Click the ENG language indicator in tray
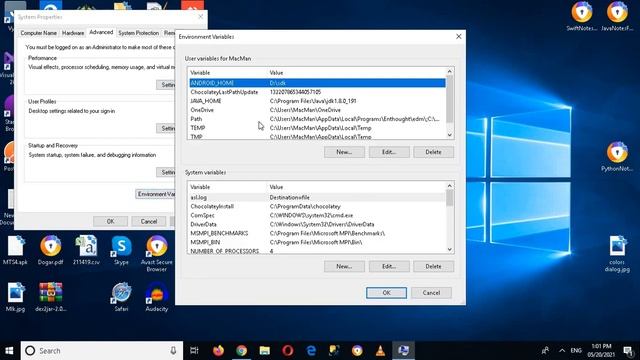This screenshot has height=360, width=640. [x=576, y=351]
